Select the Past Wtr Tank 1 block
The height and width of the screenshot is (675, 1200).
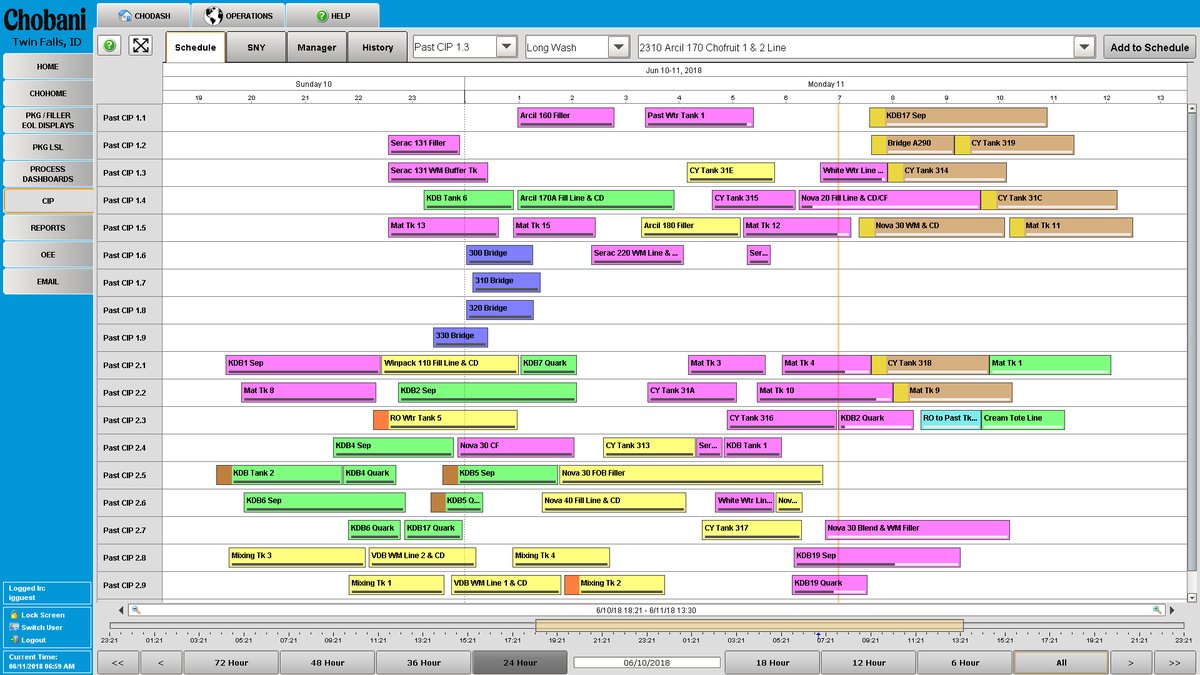(699, 117)
